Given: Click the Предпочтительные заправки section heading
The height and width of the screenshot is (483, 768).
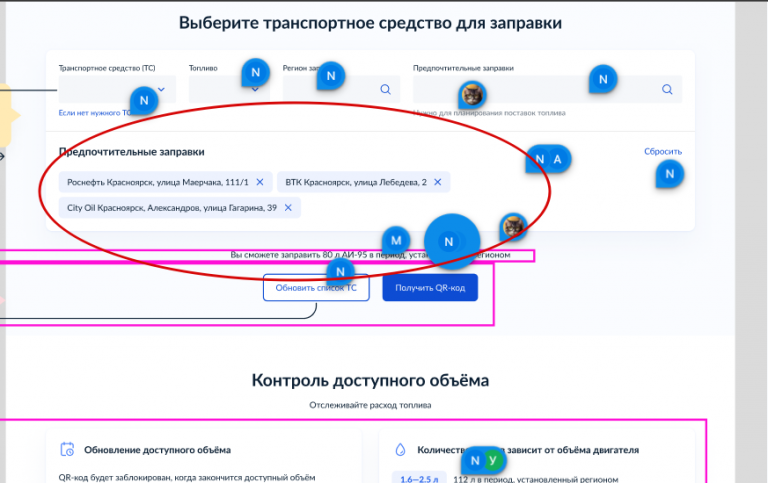Looking at the screenshot, I should [131, 152].
